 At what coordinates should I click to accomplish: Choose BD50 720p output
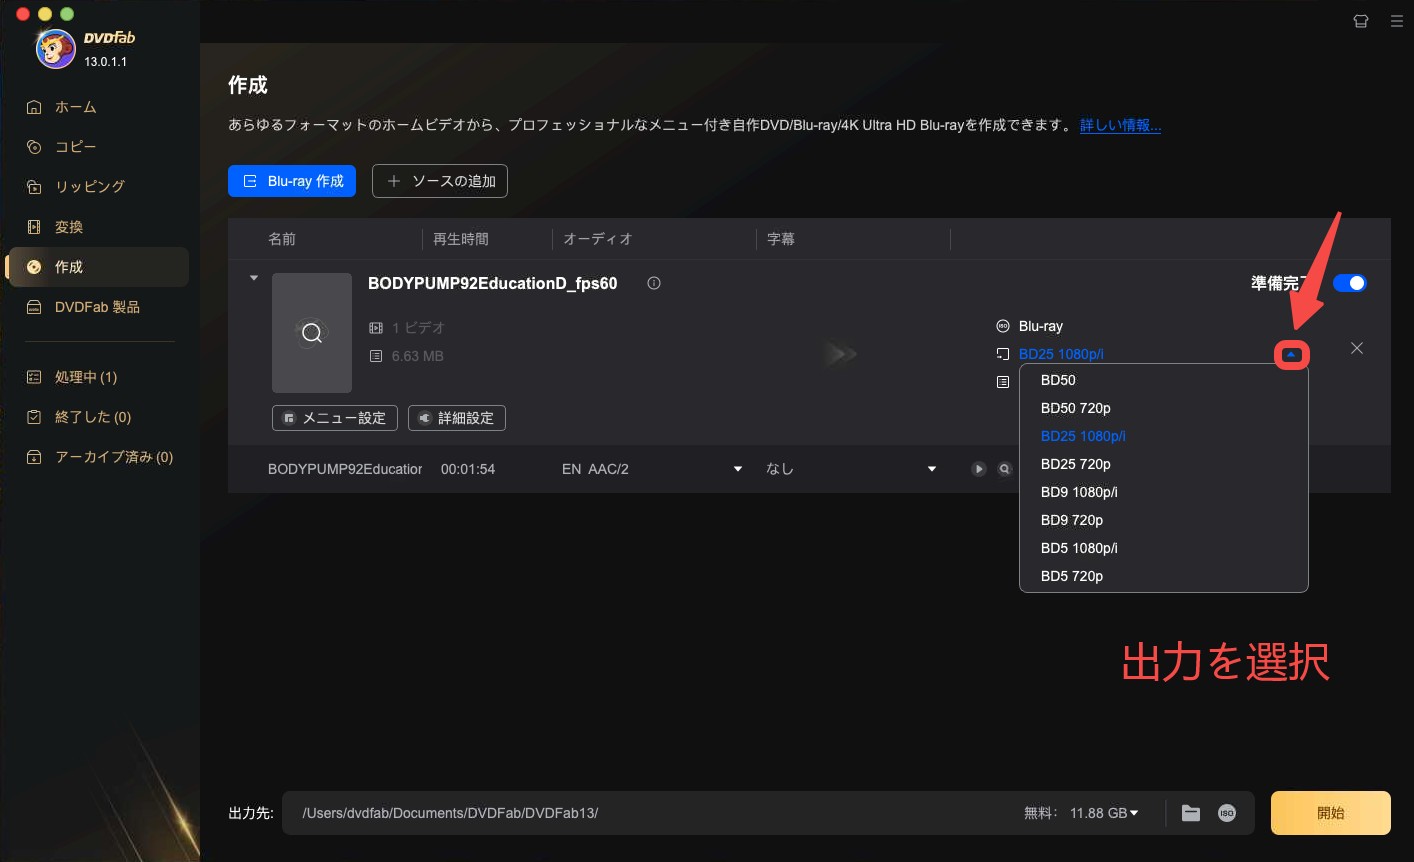[x=1164, y=408]
